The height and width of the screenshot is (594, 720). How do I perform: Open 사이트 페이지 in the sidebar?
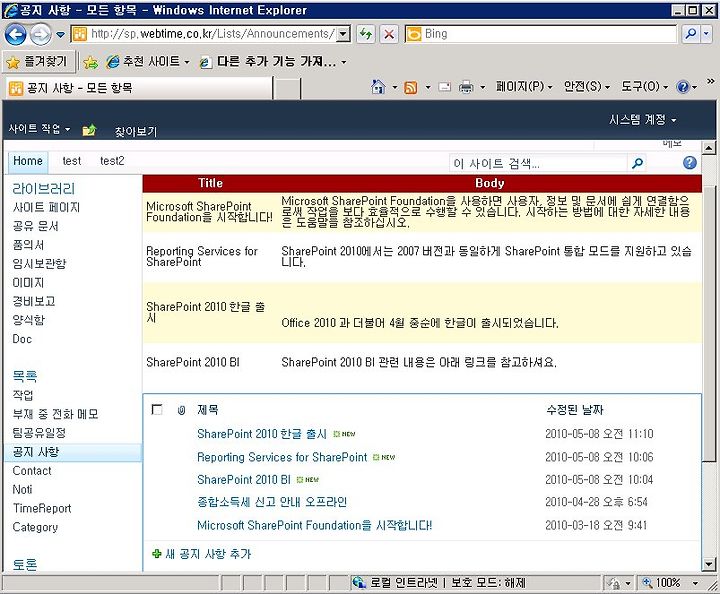(x=46, y=207)
